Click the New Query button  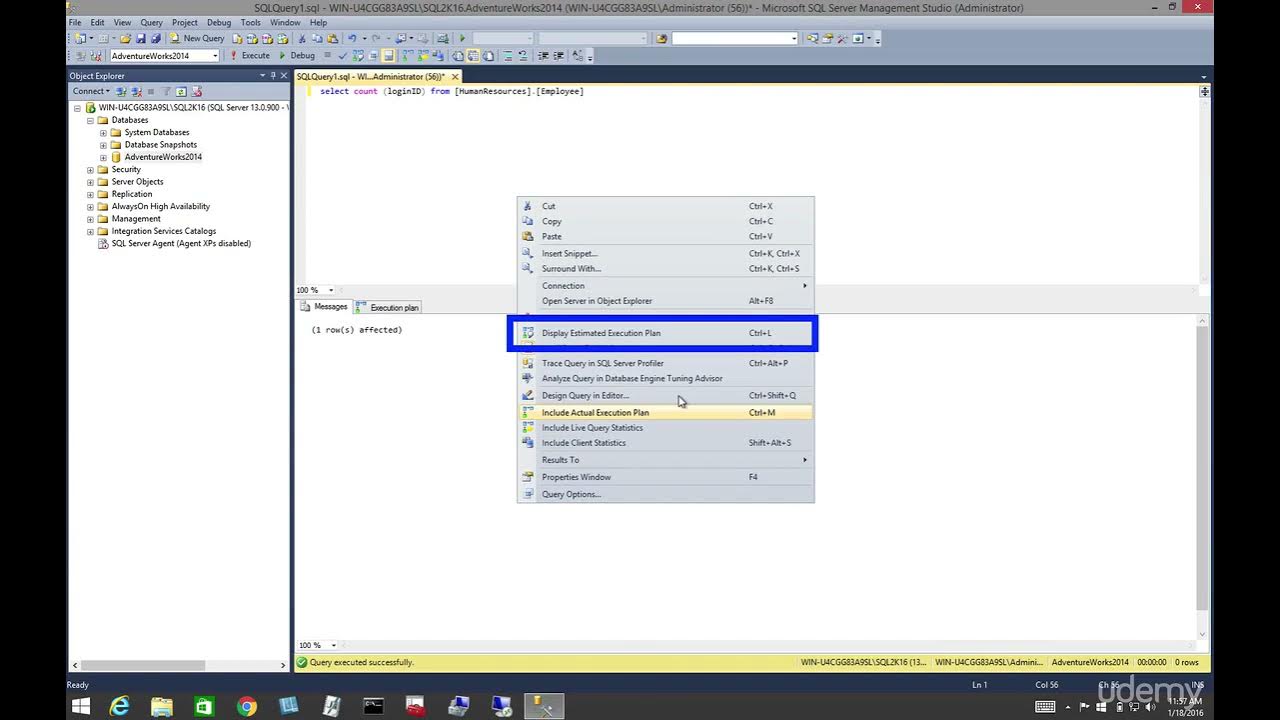196,38
